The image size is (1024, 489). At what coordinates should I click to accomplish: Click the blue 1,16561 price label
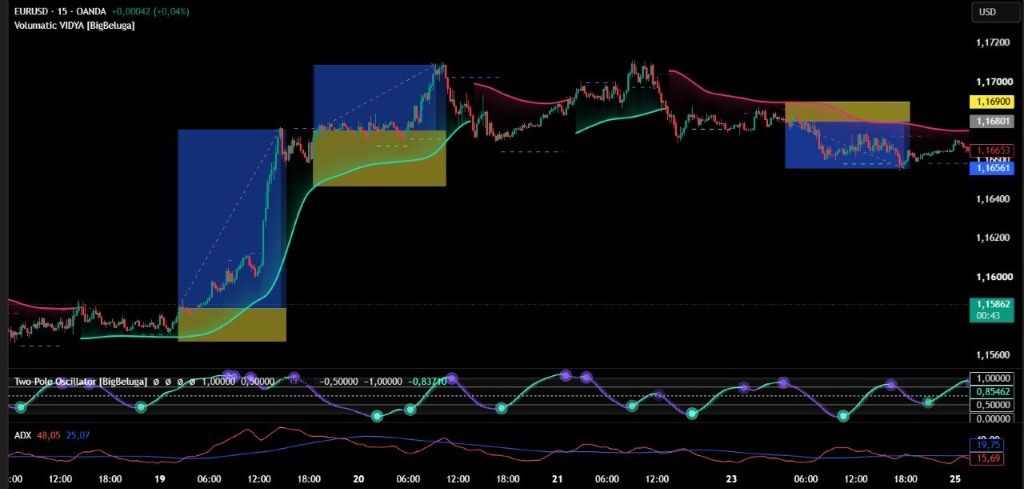point(991,168)
